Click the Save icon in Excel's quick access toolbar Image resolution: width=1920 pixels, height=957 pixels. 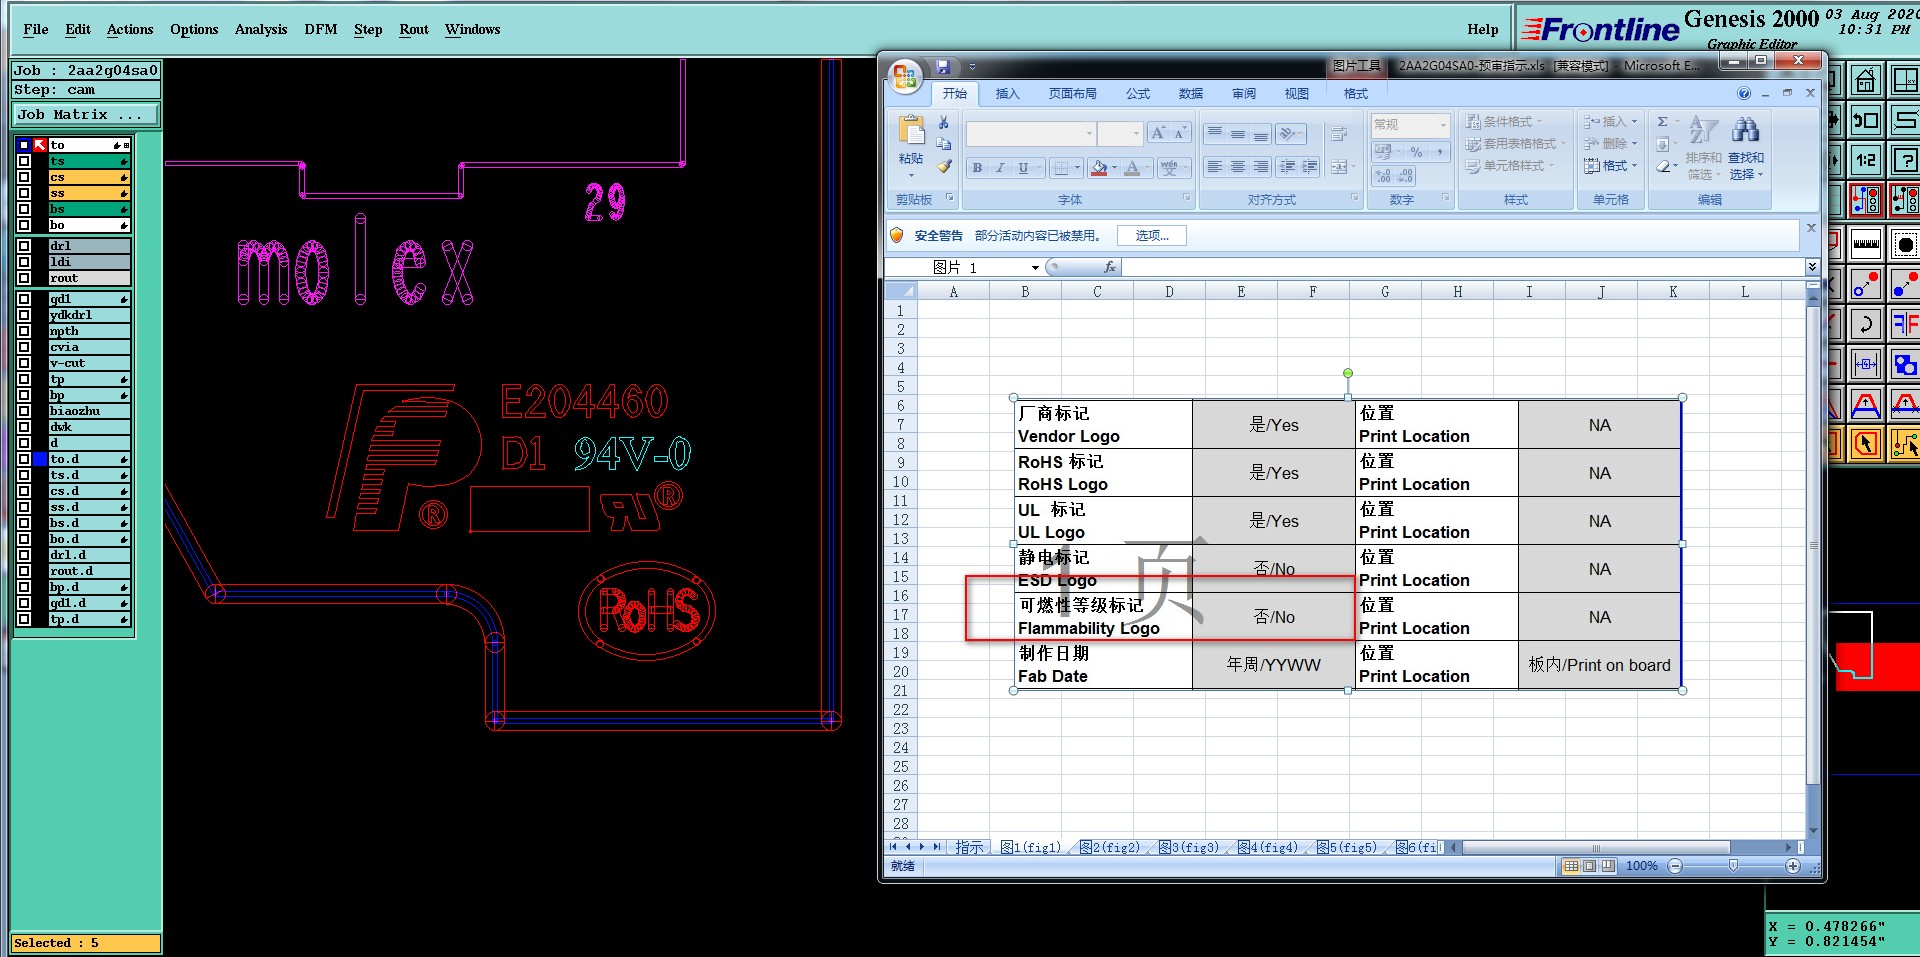[x=942, y=67]
